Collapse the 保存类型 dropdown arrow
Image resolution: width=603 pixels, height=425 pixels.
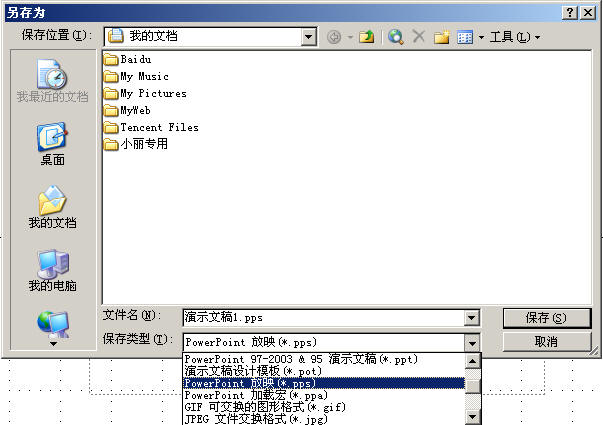coord(471,342)
